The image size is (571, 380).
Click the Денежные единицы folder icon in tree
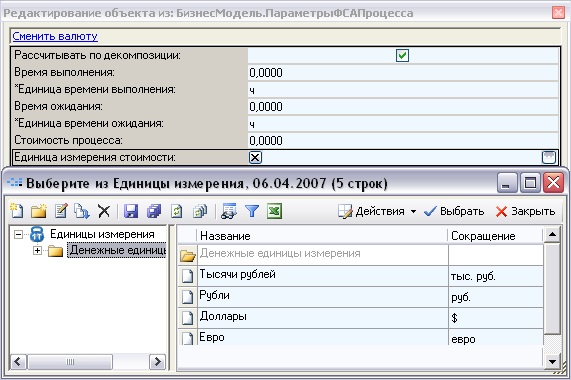[55, 251]
